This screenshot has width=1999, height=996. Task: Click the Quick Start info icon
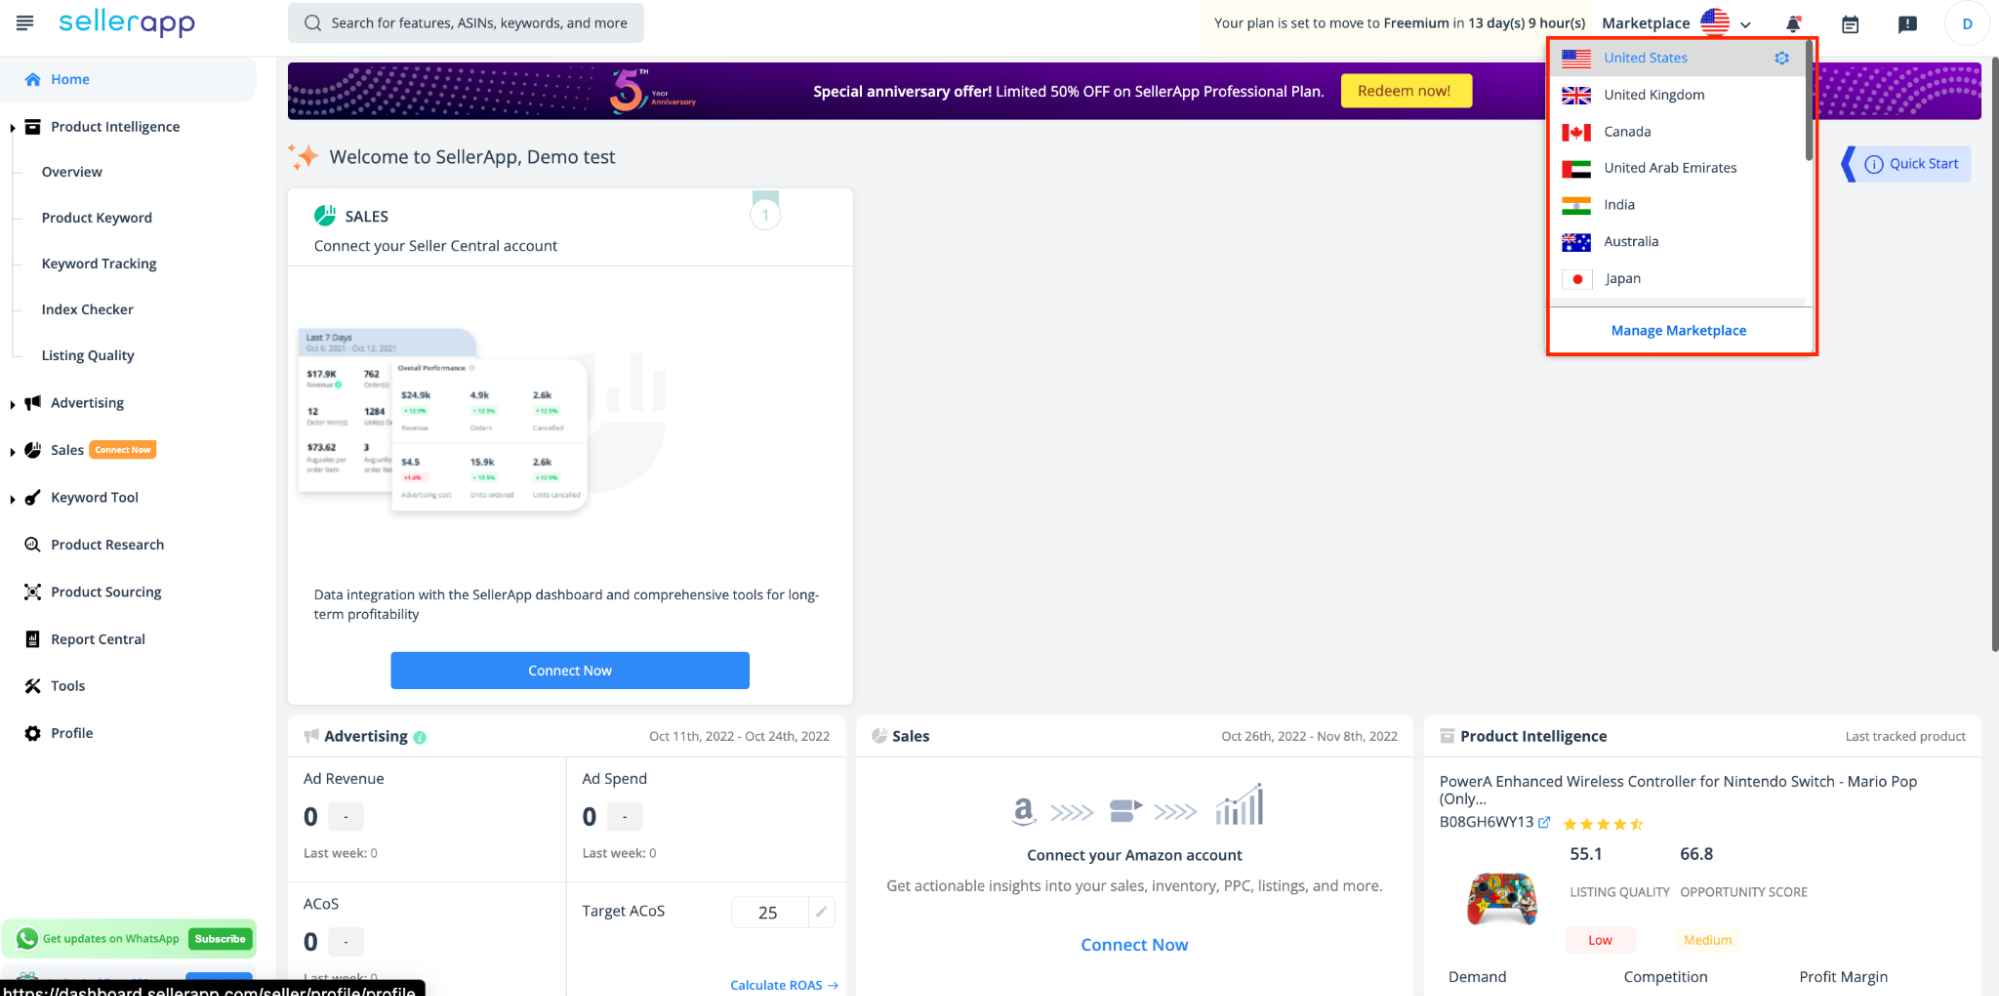click(x=1874, y=164)
